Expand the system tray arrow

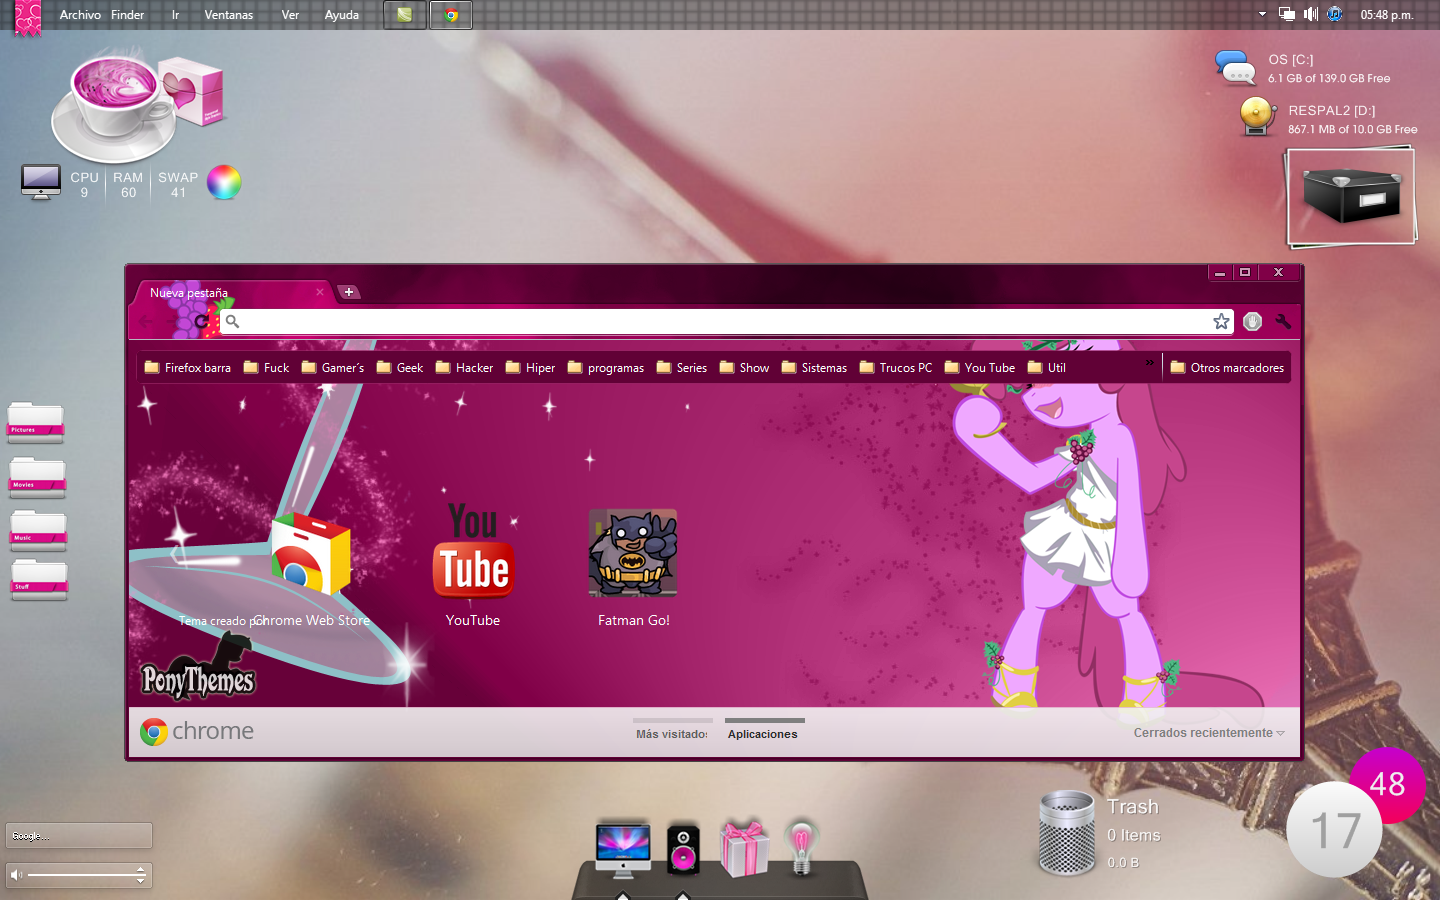[1262, 14]
